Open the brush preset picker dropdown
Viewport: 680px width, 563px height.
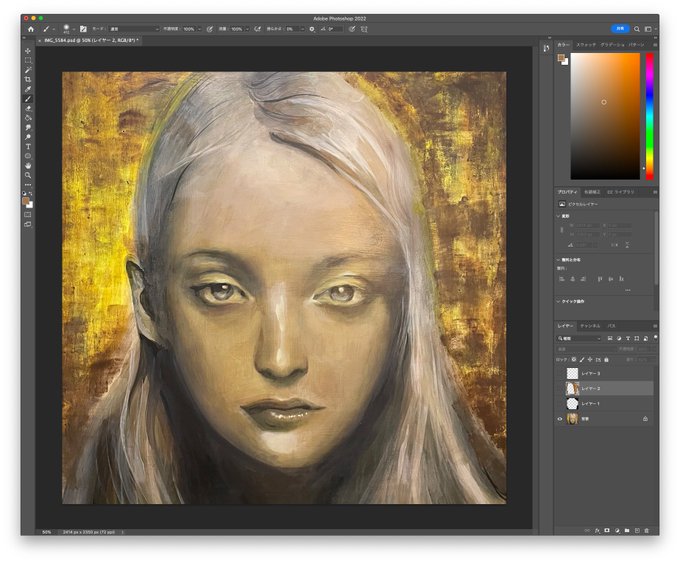coord(74,29)
